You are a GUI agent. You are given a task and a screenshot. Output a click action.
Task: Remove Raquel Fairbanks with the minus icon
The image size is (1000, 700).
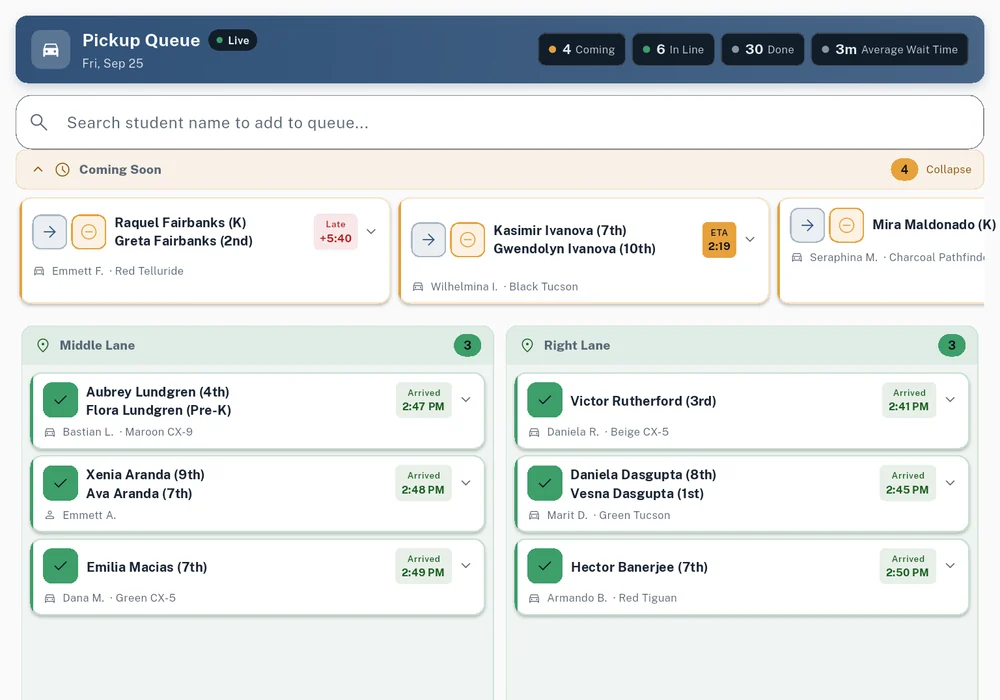(89, 231)
